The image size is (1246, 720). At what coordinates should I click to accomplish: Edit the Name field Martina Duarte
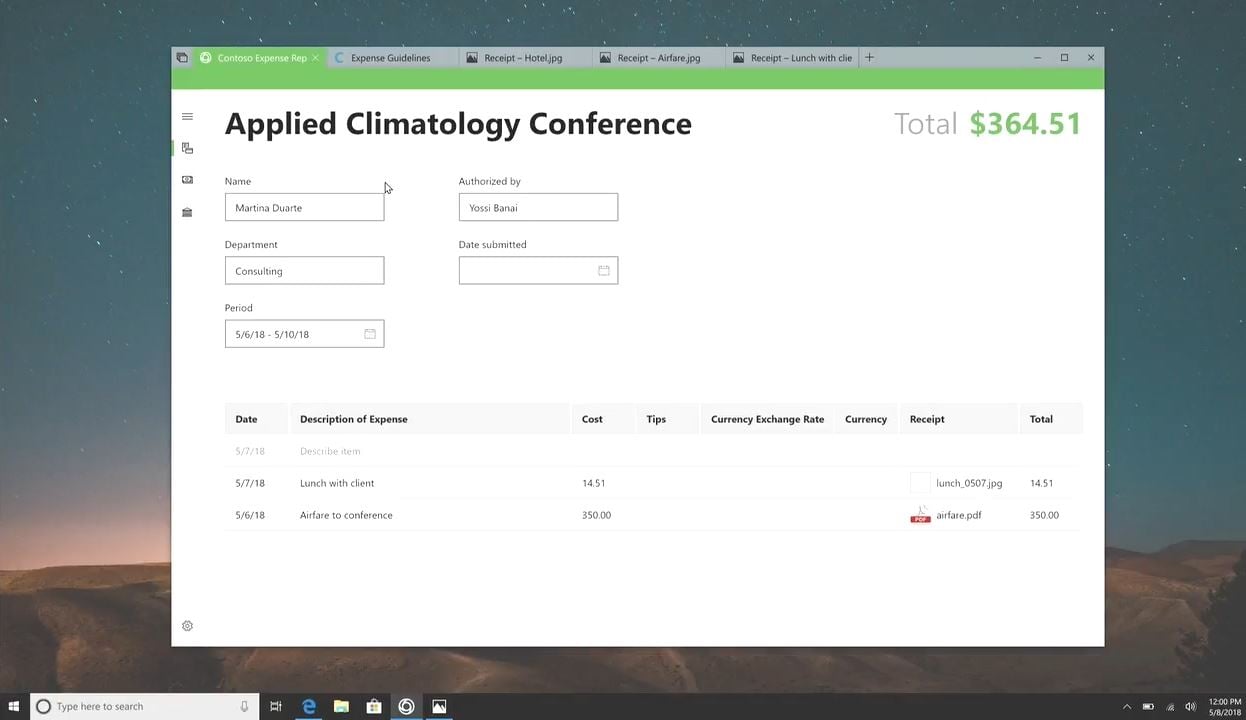pyautogui.click(x=304, y=207)
